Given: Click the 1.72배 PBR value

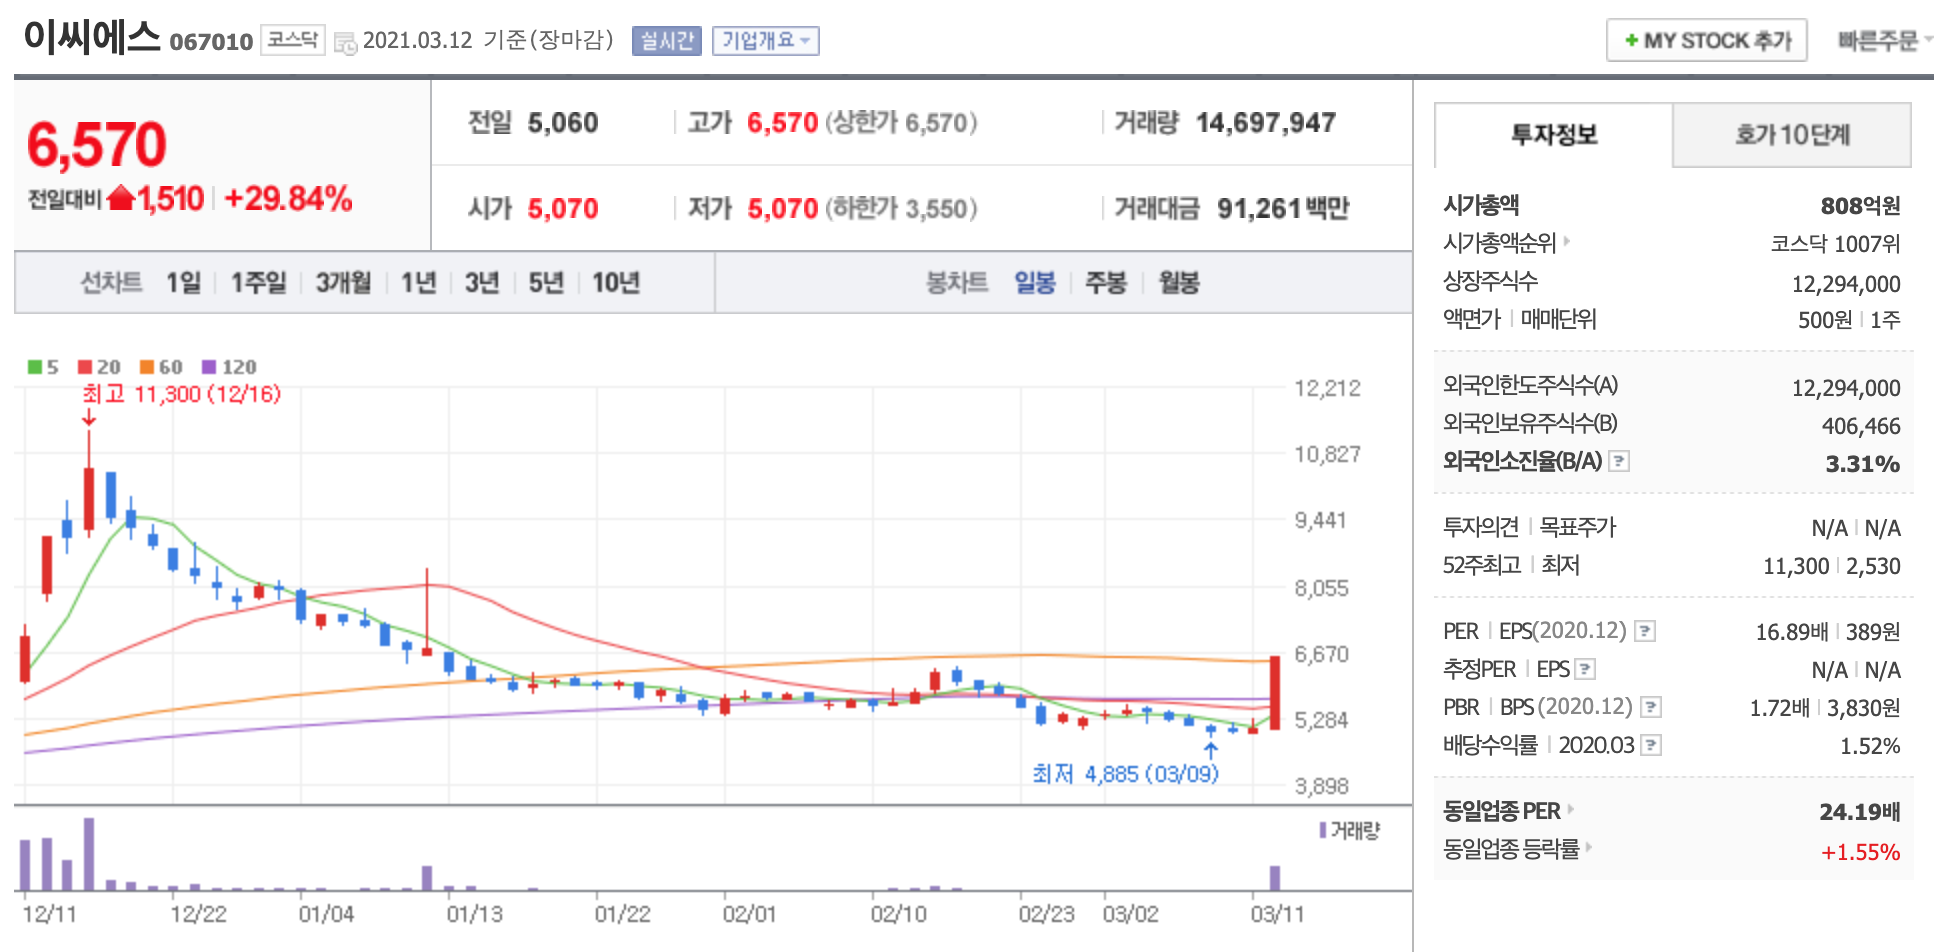Looking at the screenshot, I should pos(1779,708).
